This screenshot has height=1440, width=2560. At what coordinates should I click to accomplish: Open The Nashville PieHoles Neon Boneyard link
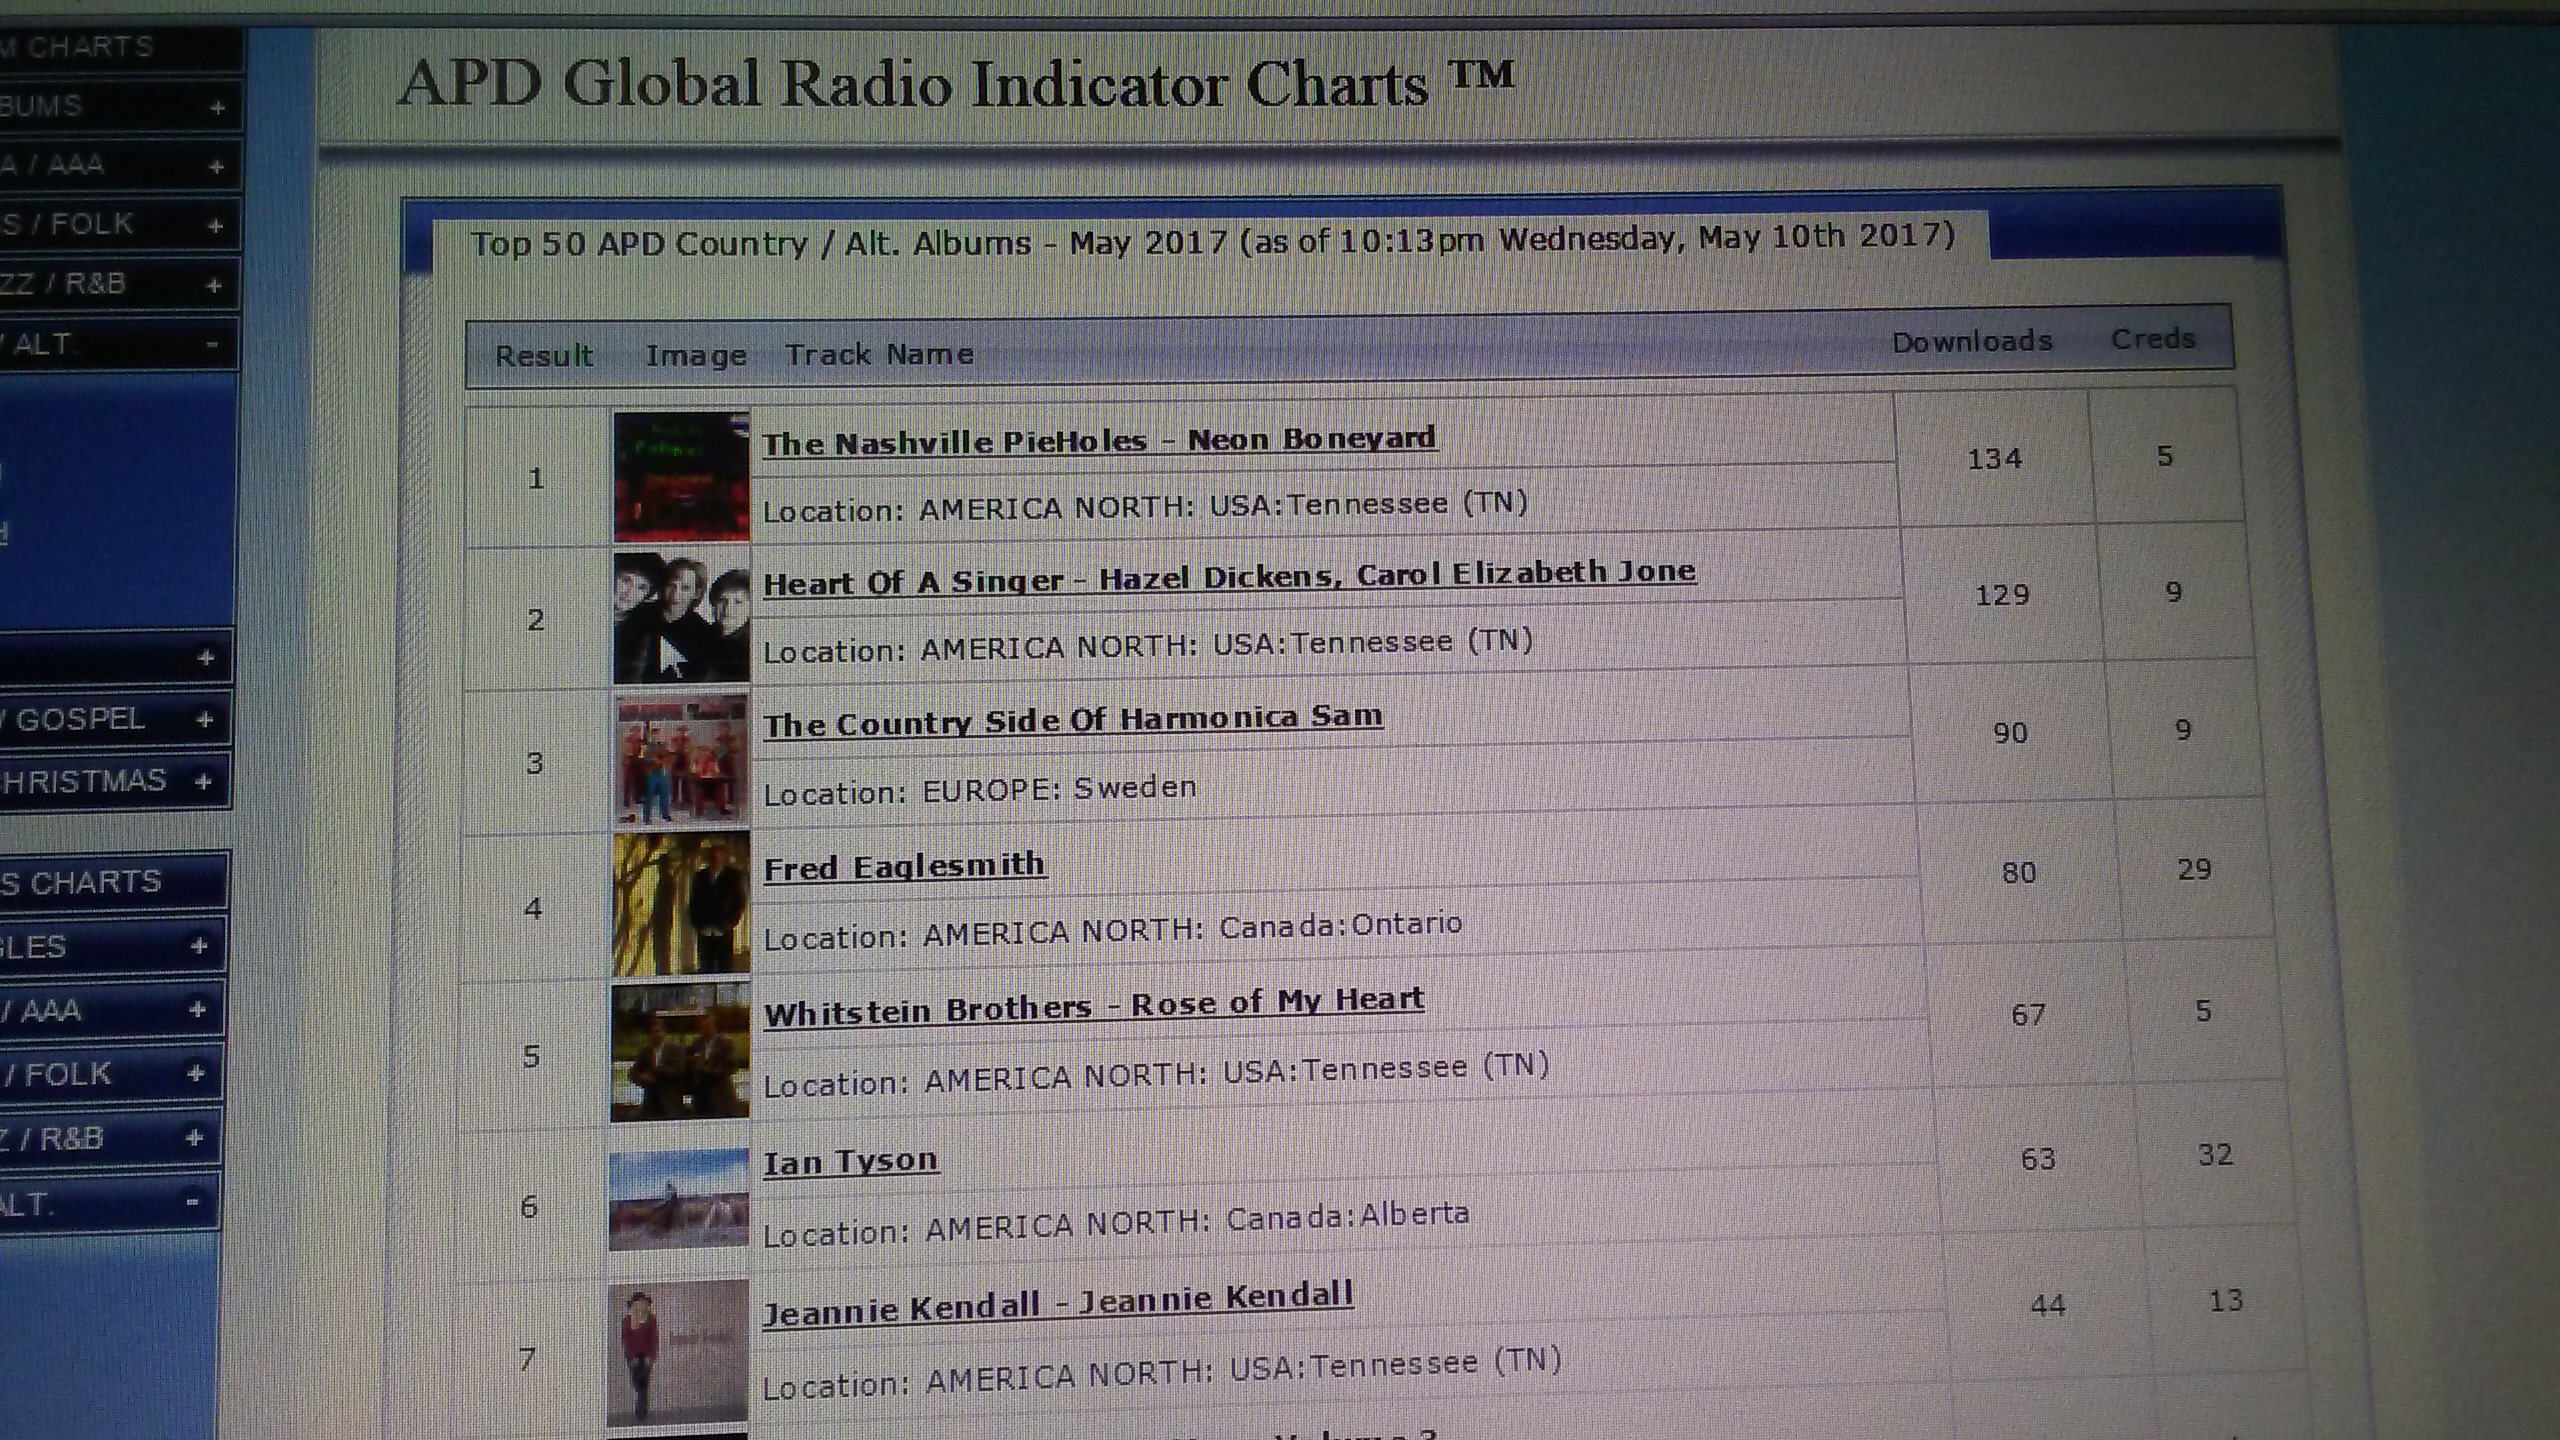pos(1098,441)
